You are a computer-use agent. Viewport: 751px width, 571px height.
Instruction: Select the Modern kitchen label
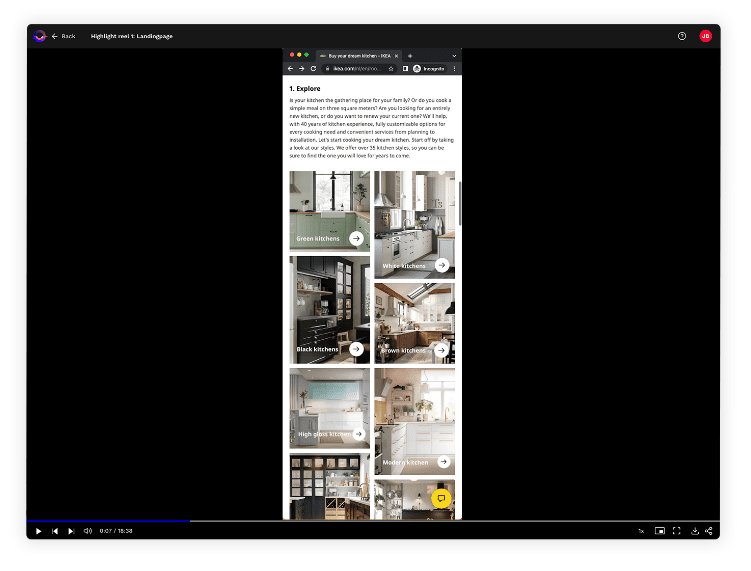point(405,462)
